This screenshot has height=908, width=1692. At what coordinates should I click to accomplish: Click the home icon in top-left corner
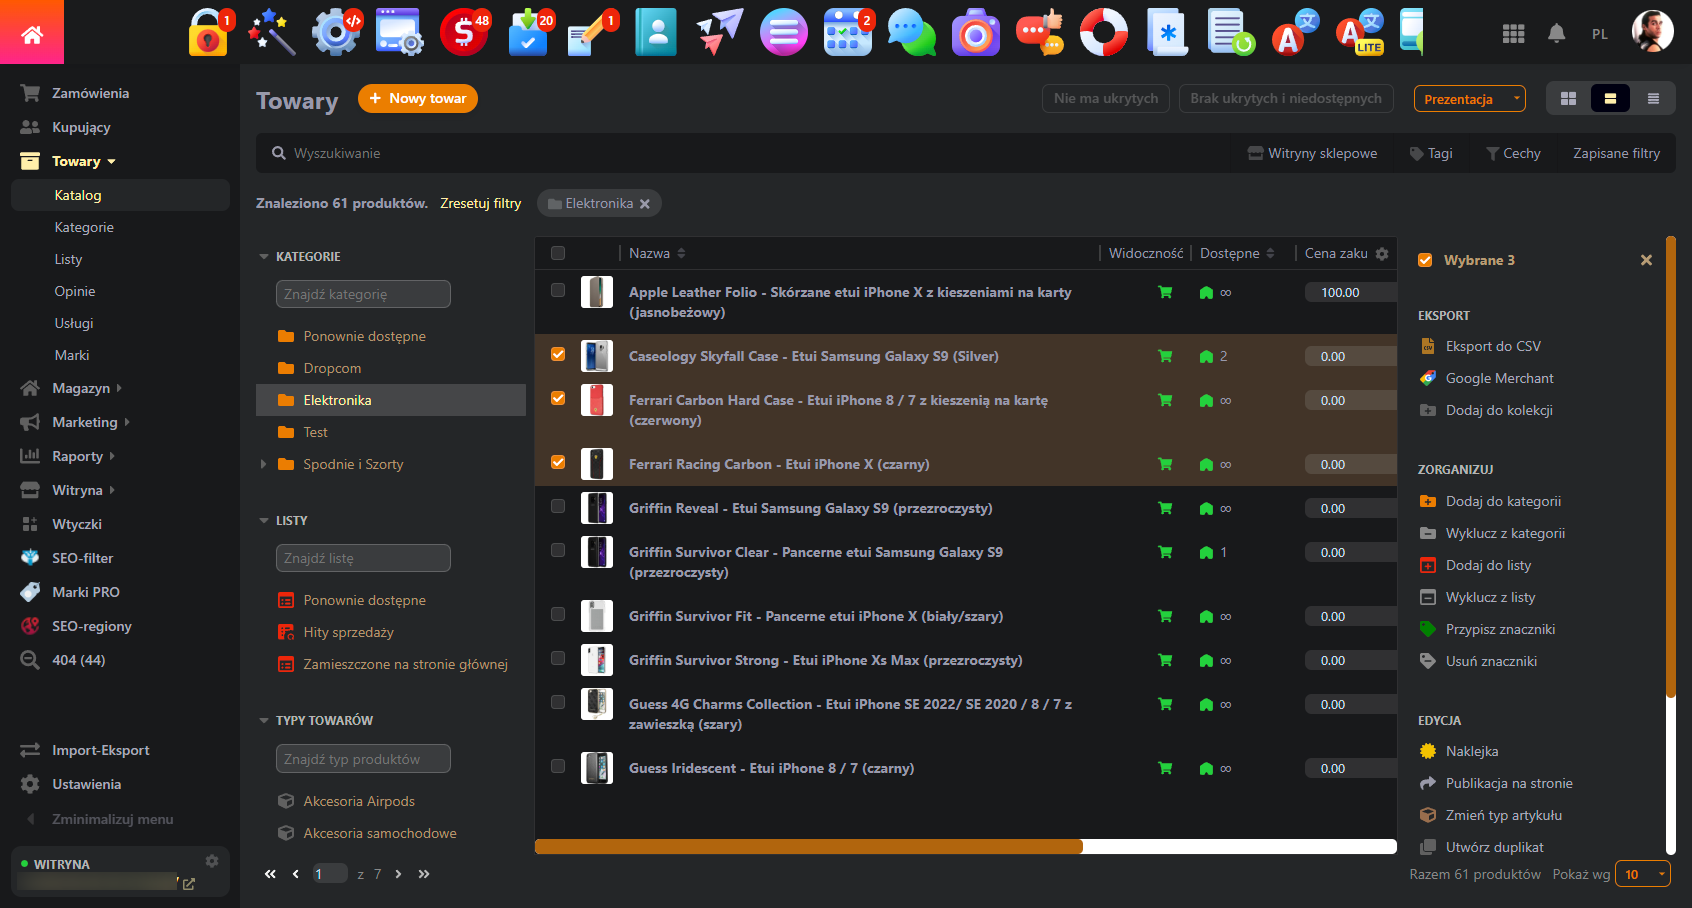(32, 35)
